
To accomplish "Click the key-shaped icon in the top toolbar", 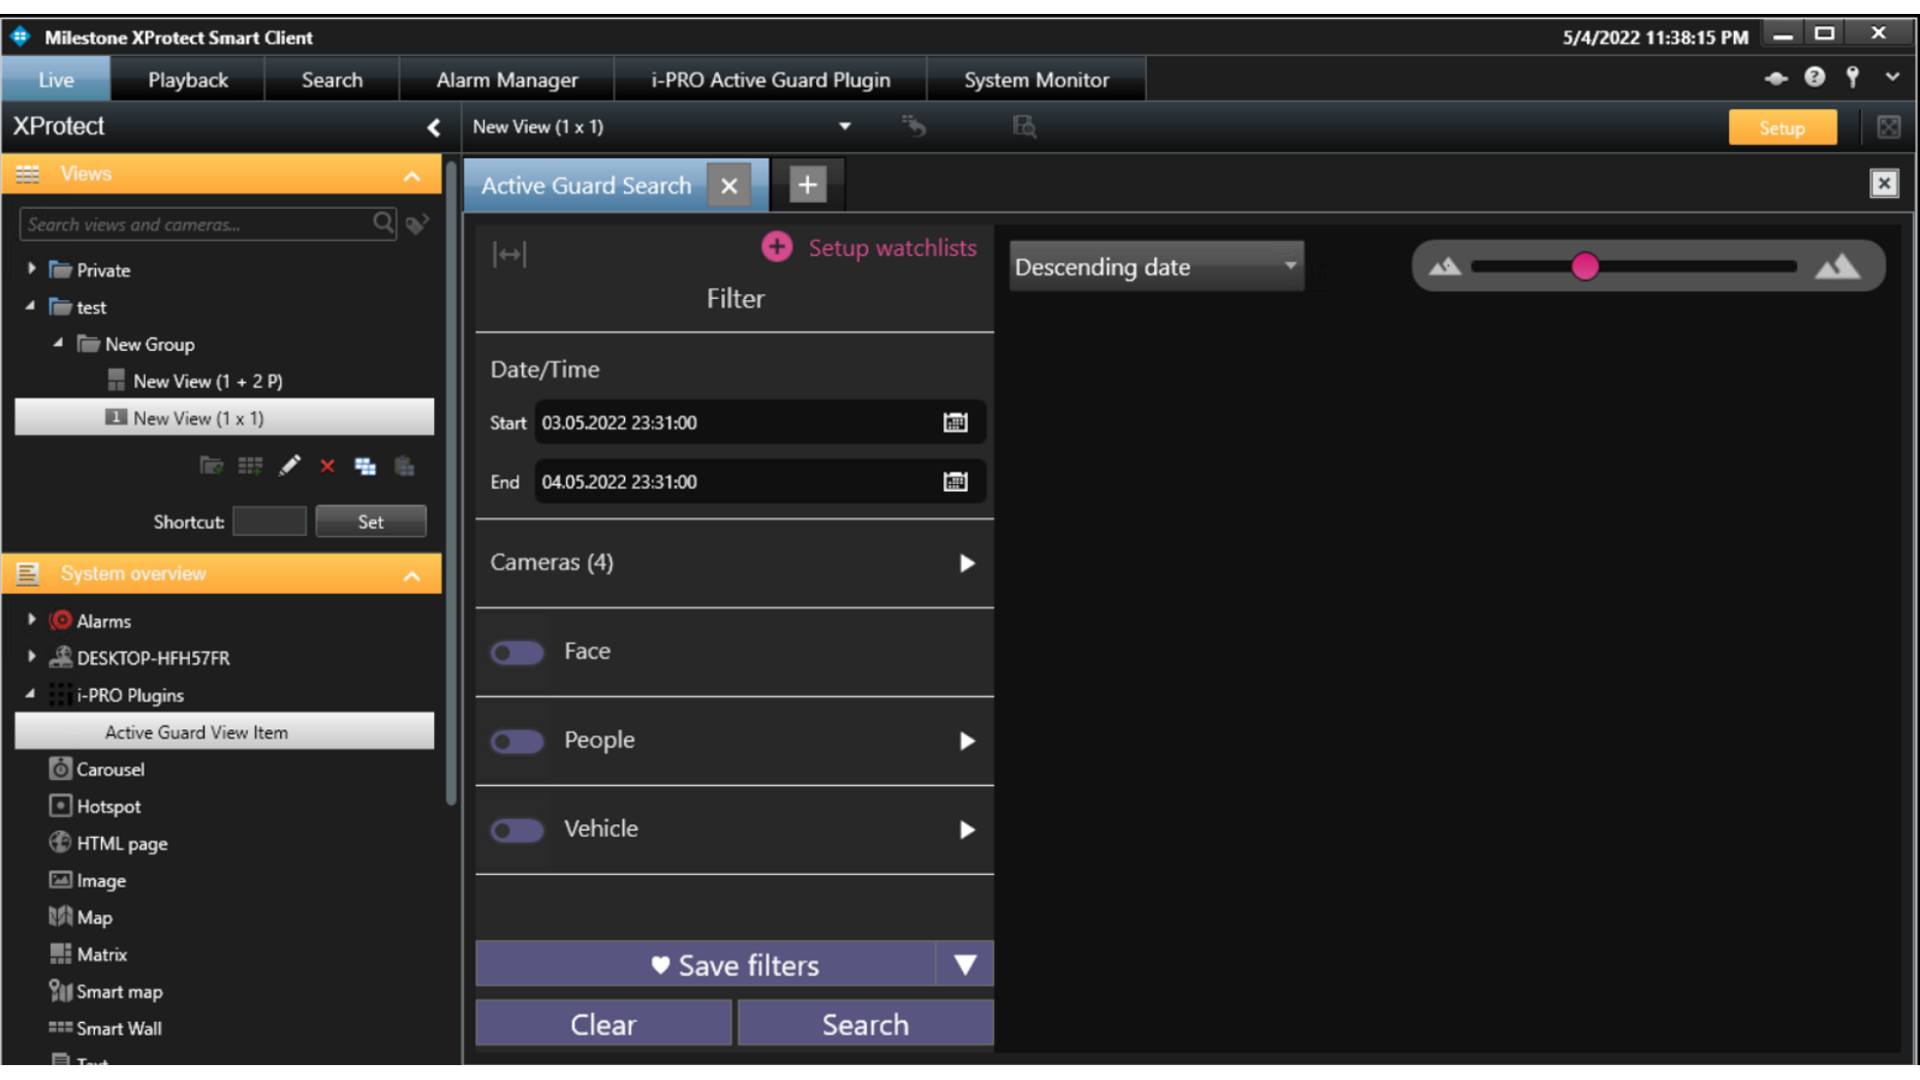I will (x=1853, y=77).
